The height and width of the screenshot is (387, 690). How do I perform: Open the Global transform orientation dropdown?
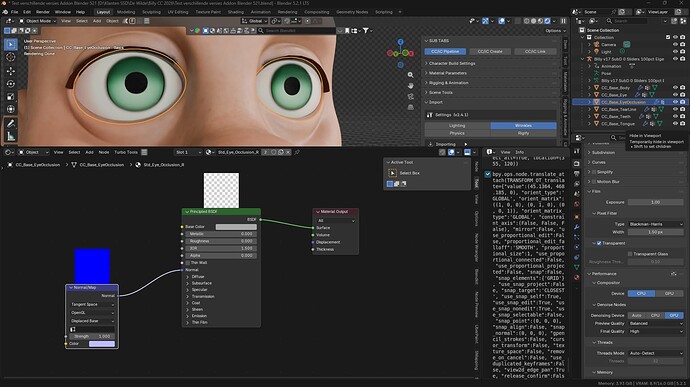254,21
